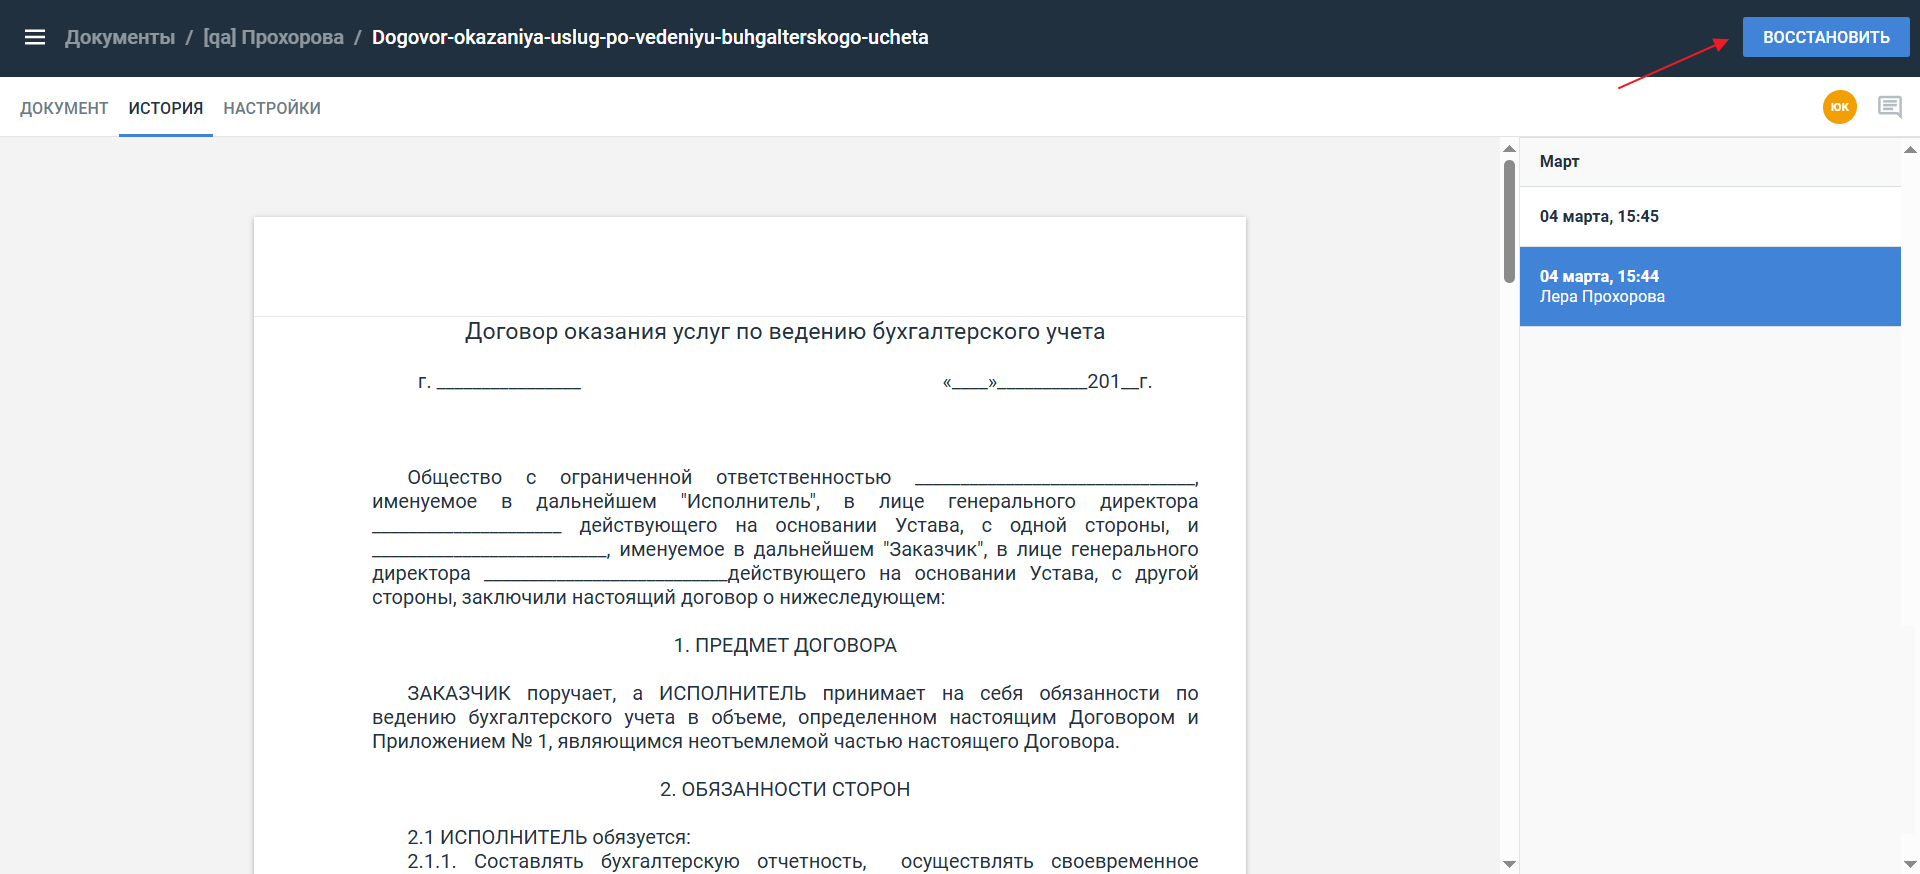Click the document scrollbar down arrow
This screenshot has width=1920, height=874.
(1509, 864)
